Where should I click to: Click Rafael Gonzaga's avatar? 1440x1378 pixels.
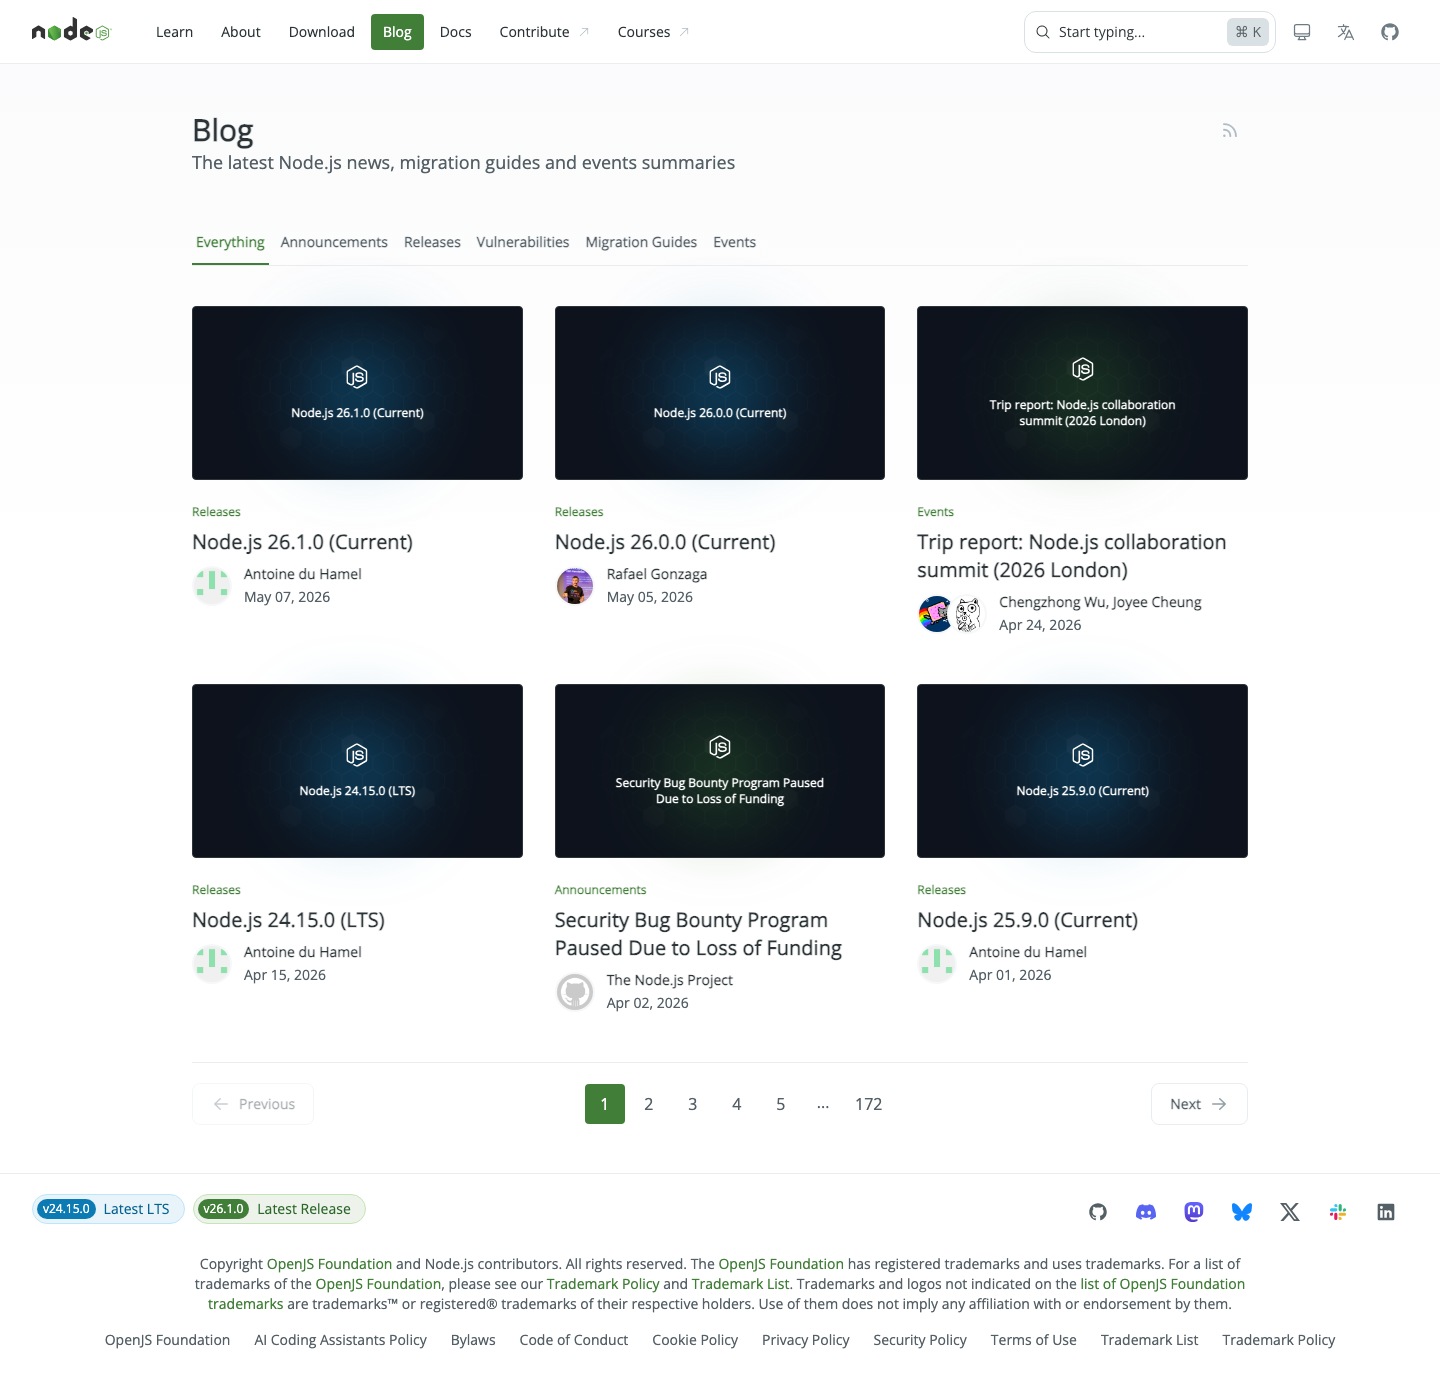[x=575, y=586]
